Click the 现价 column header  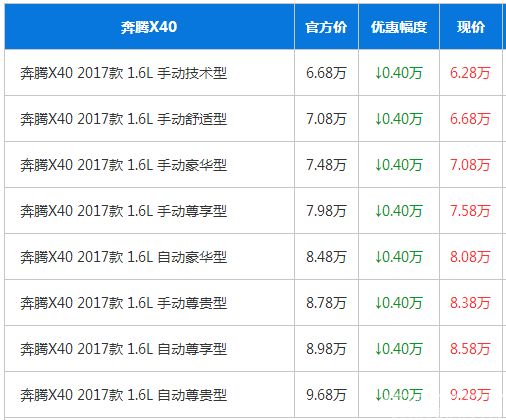click(471, 27)
